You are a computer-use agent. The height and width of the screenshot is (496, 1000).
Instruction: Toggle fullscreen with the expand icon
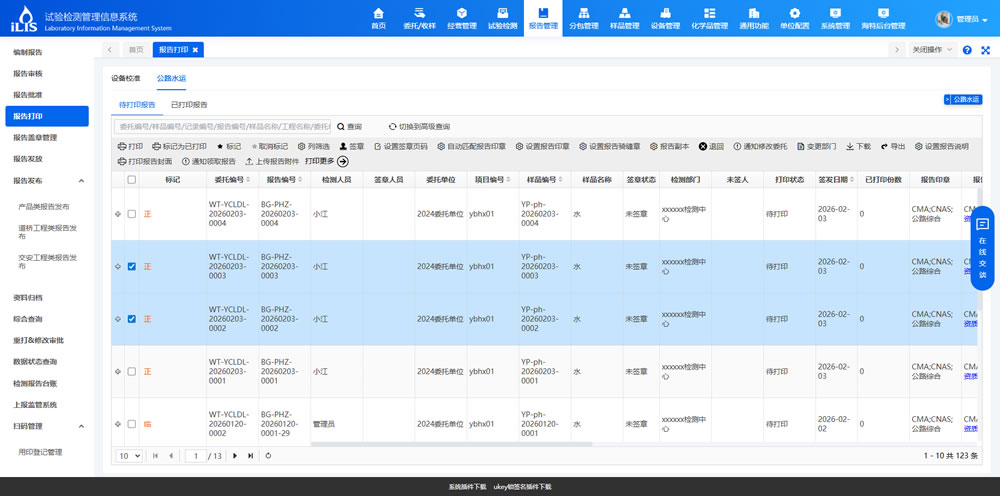point(986,50)
